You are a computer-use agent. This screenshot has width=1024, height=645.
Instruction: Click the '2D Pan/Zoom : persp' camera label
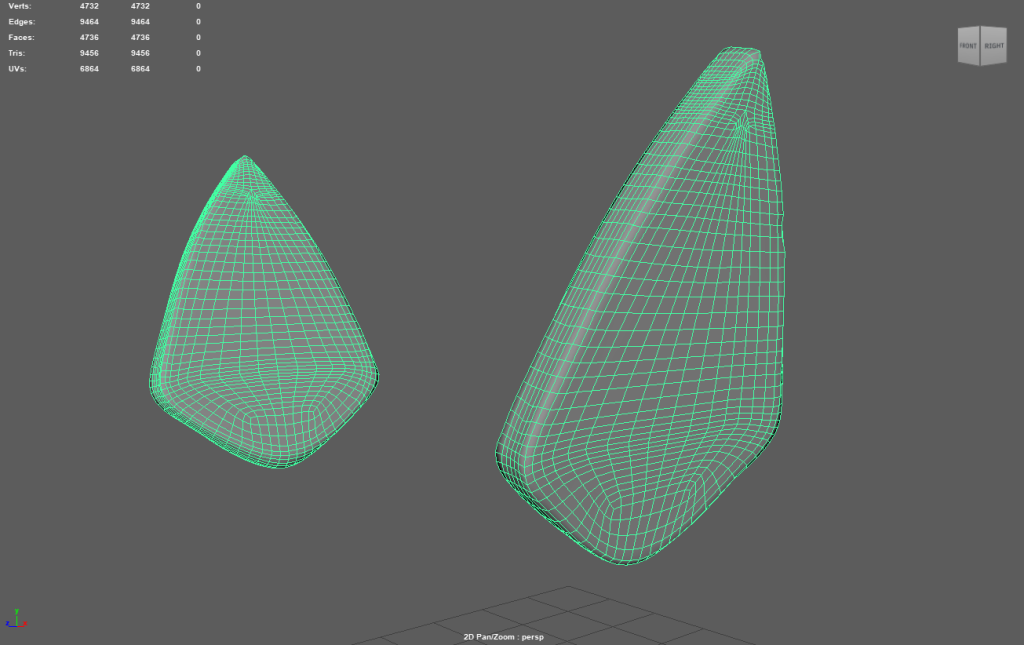503,636
